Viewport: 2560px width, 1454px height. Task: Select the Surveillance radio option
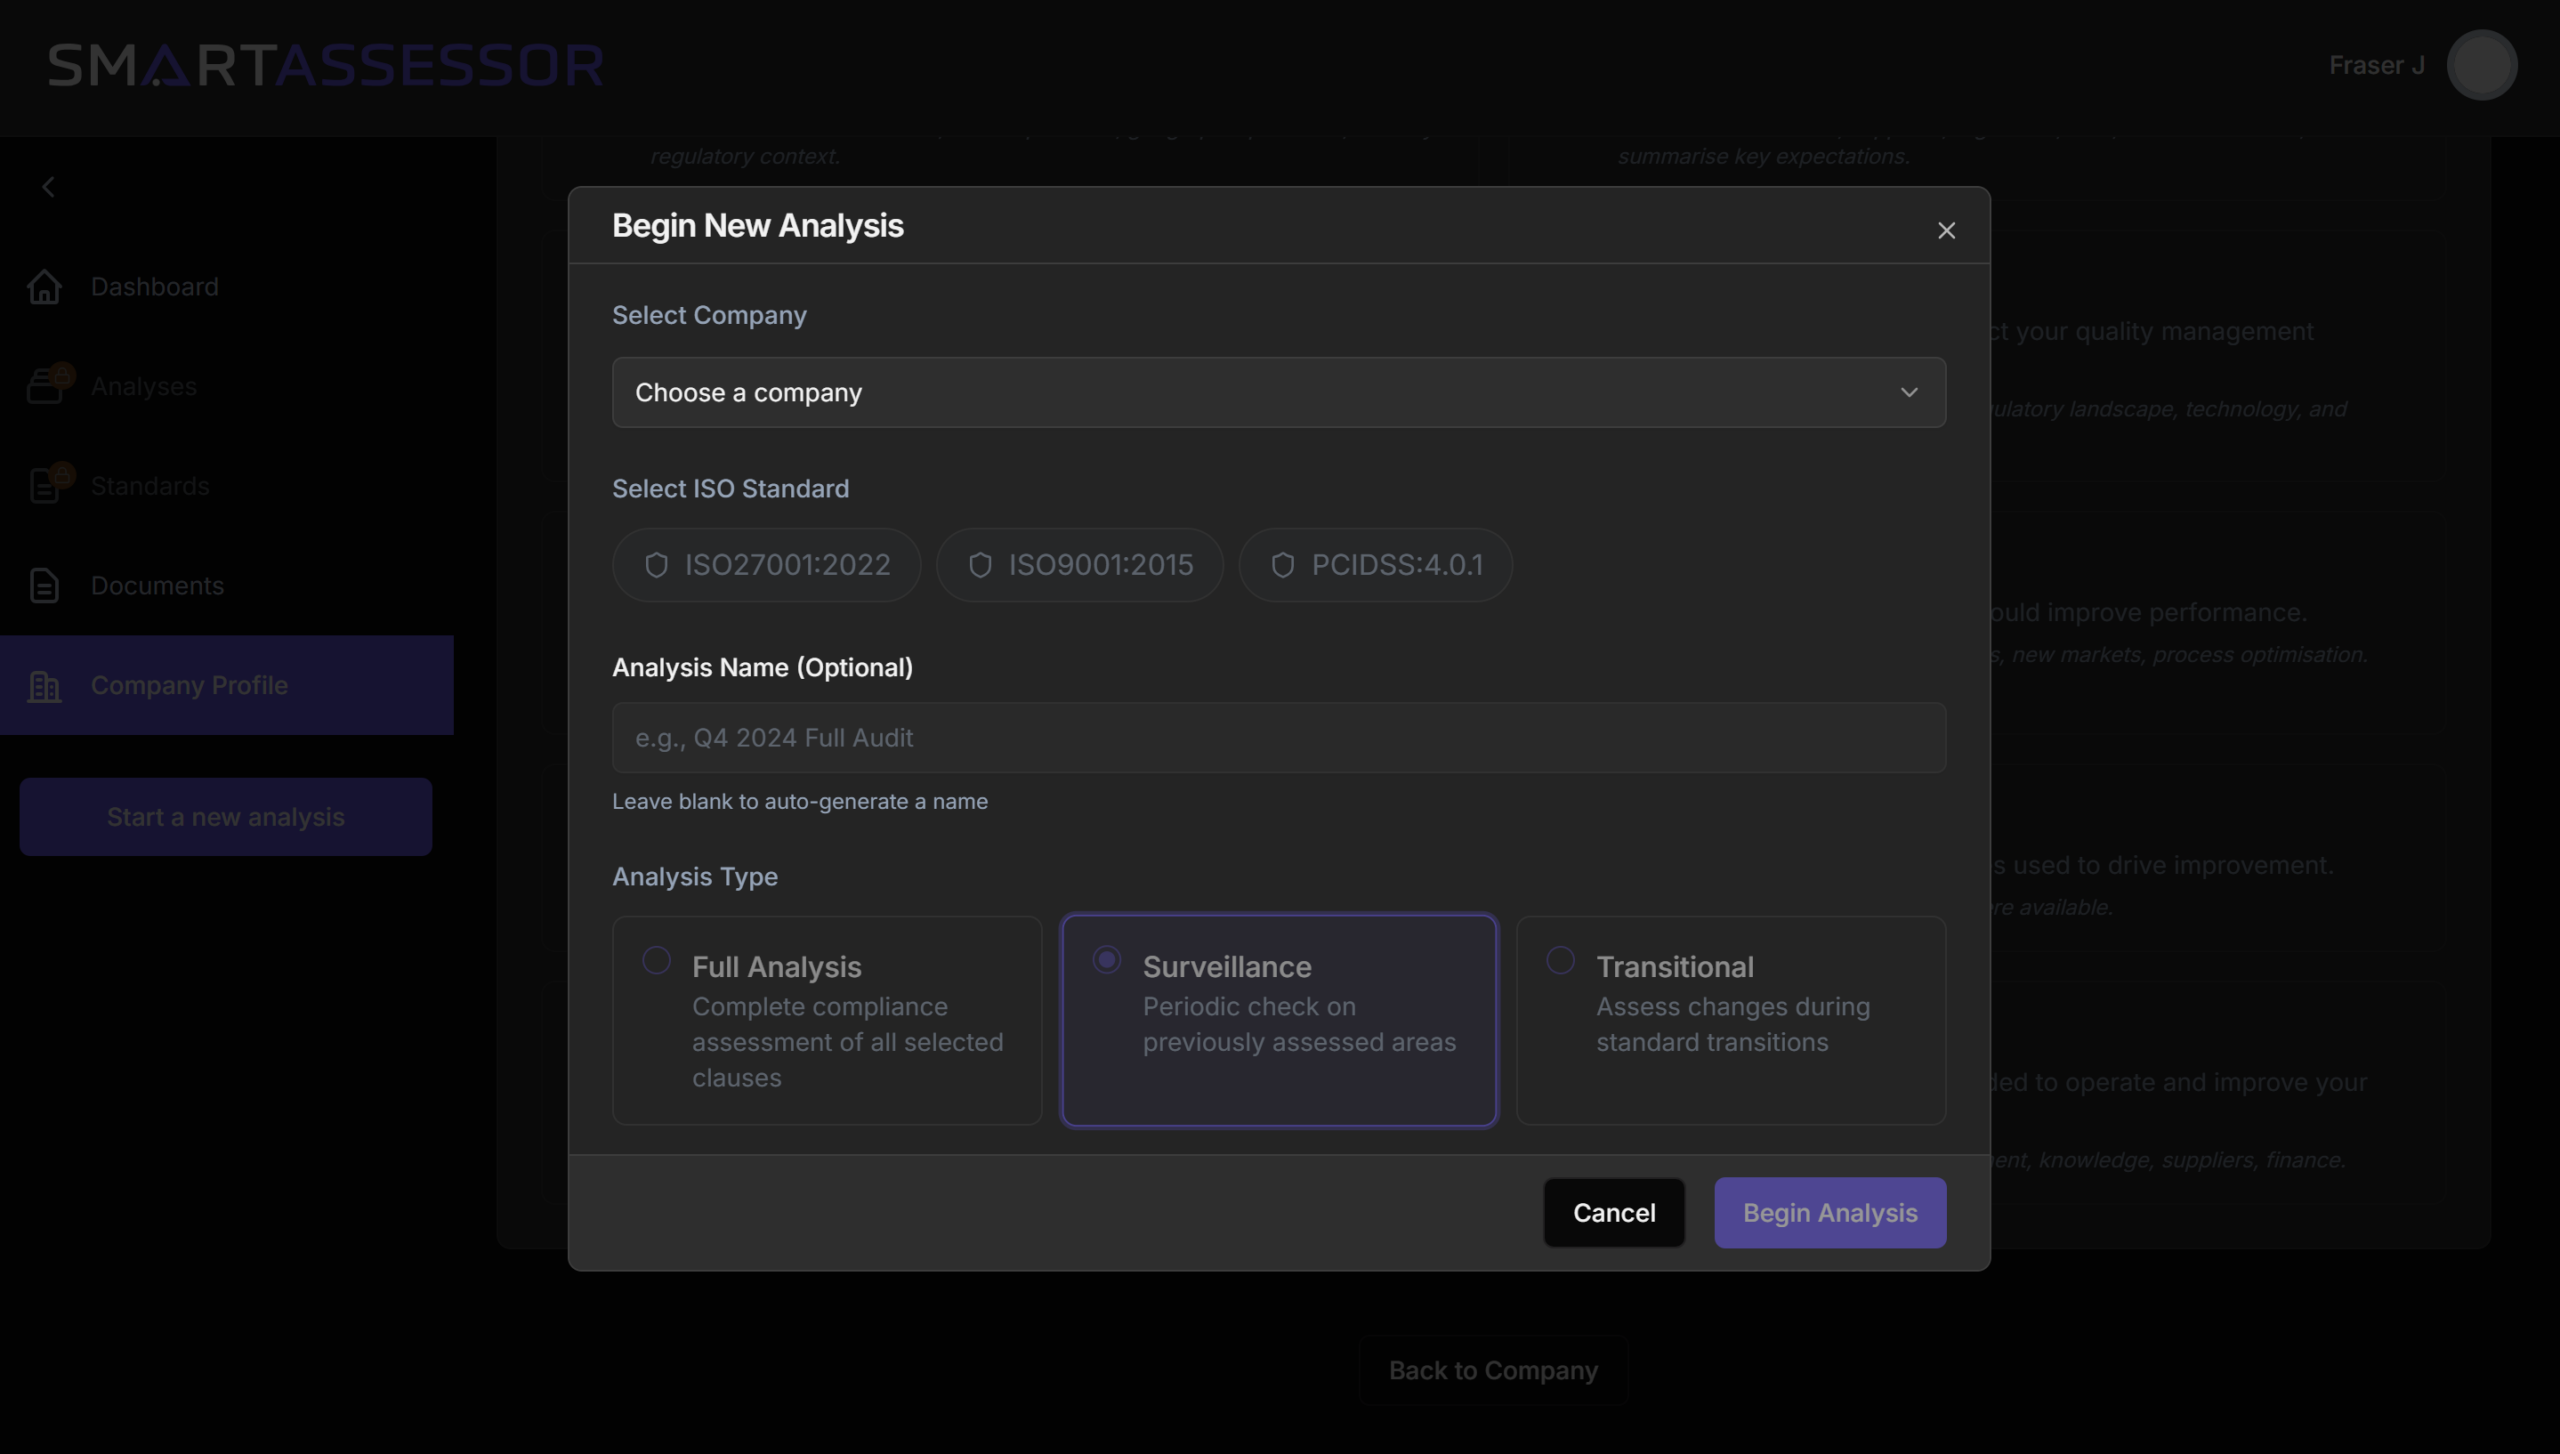coord(1106,960)
